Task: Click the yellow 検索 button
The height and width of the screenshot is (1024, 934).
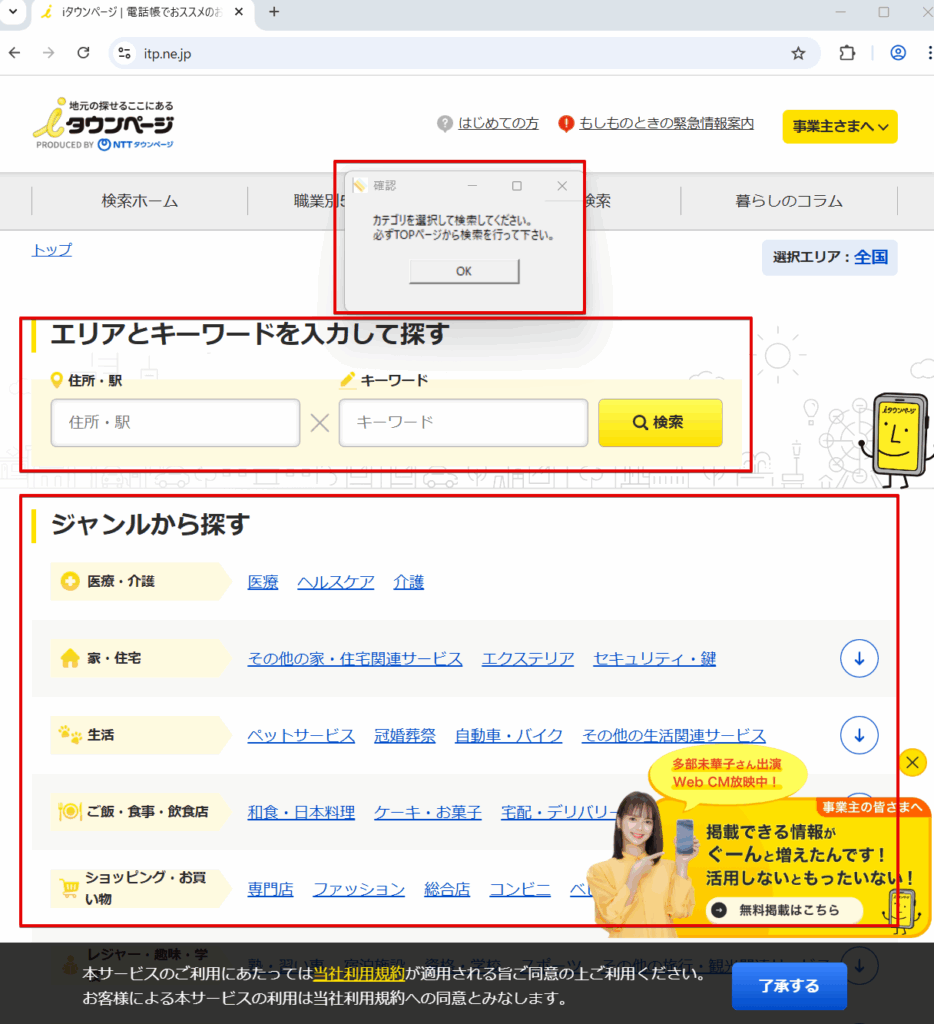Action: tap(660, 423)
